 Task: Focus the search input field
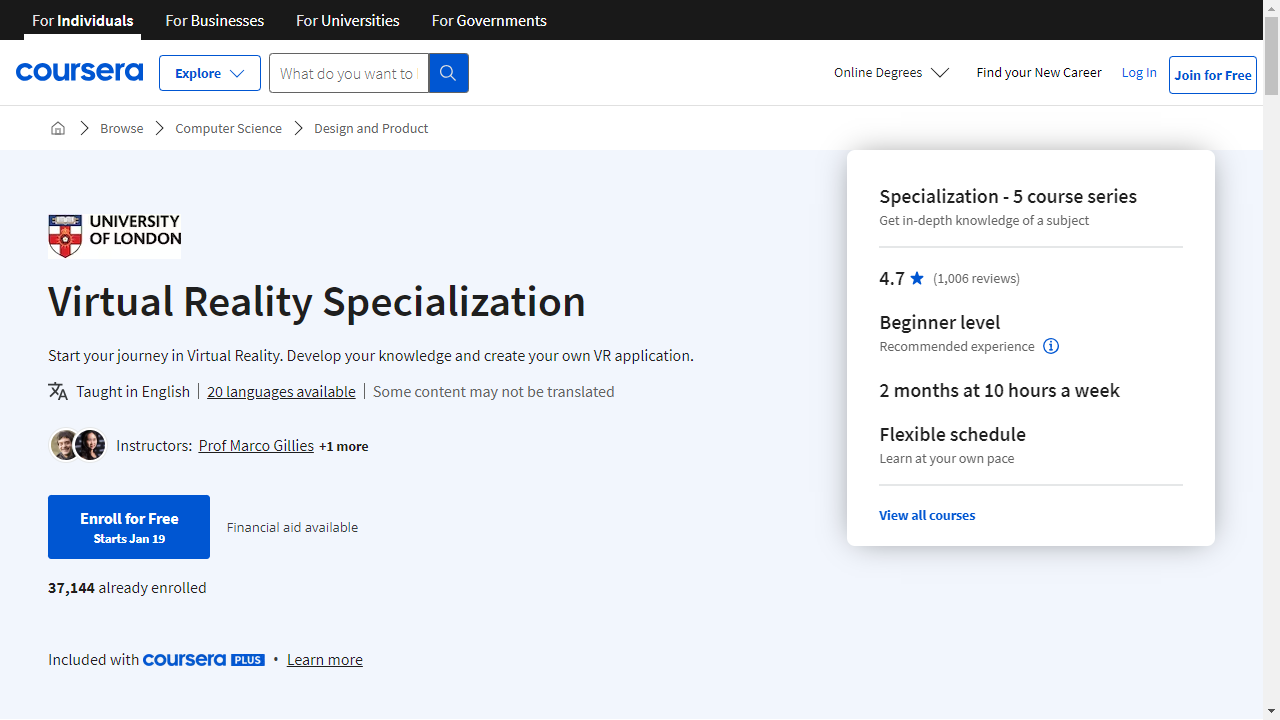pyautogui.click(x=349, y=73)
